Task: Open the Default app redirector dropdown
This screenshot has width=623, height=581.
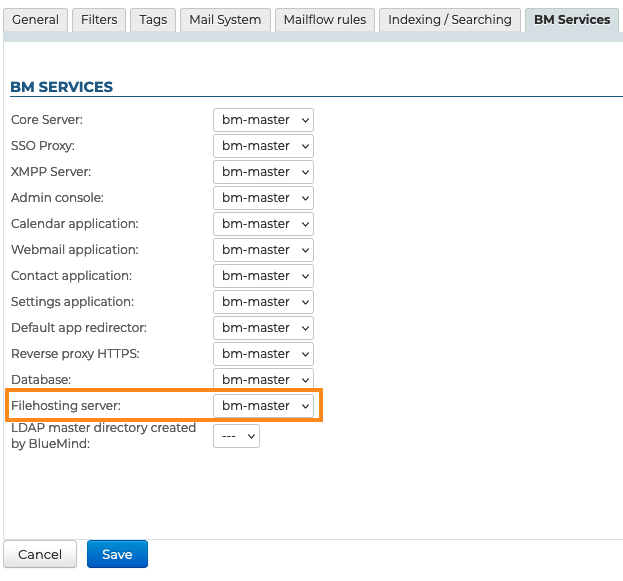Action: [263, 328]
